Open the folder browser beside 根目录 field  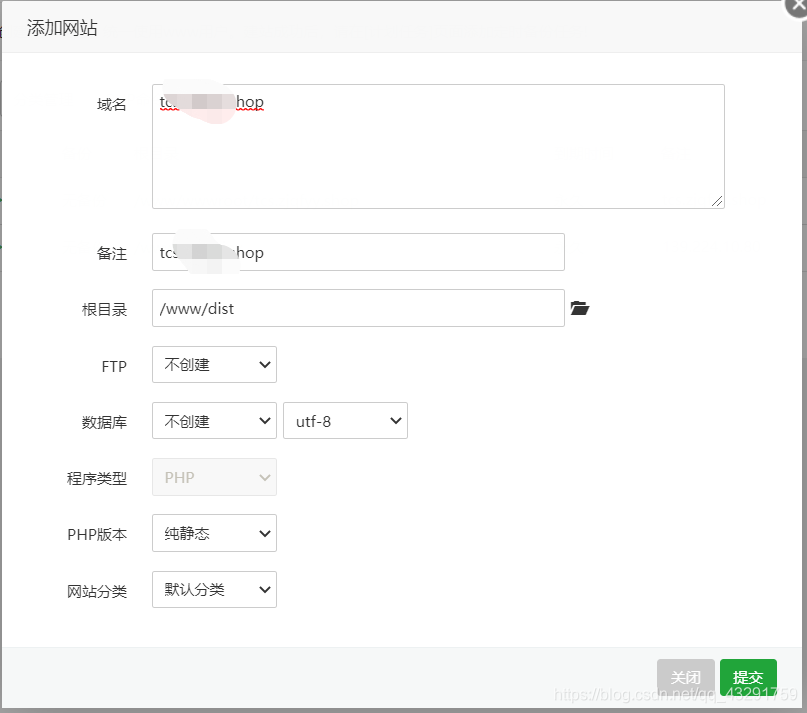[x=580, y=309]
